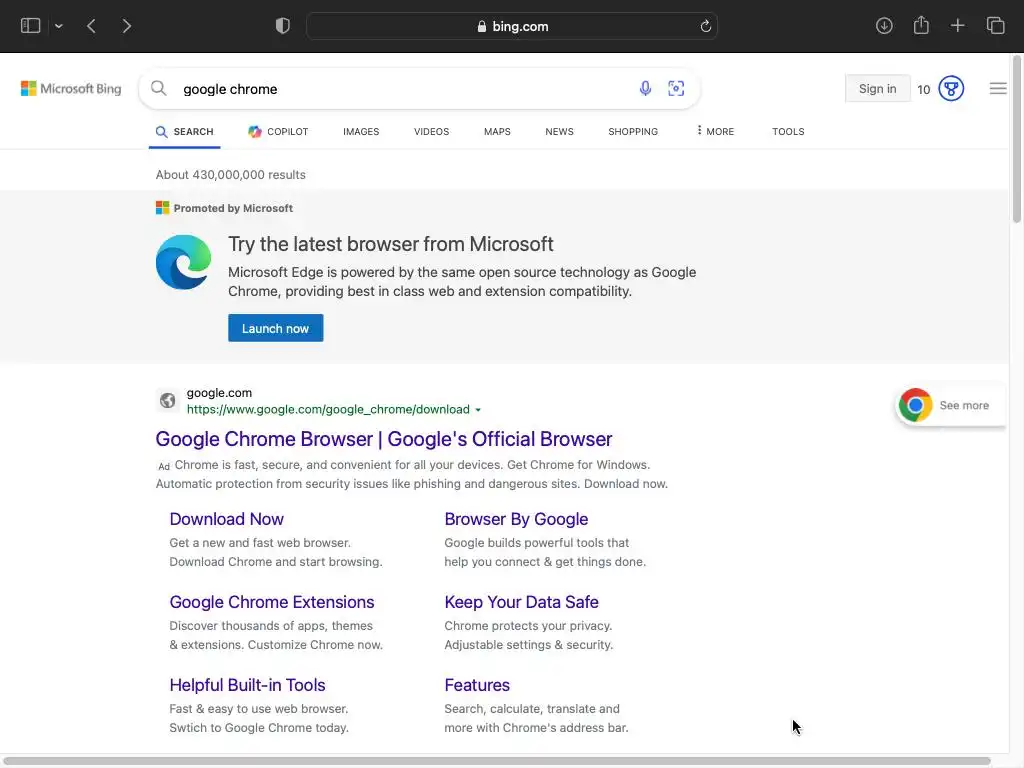Open visual search camera icon
The height and width of the screenshot is (768, 1024).
[676, 88]
